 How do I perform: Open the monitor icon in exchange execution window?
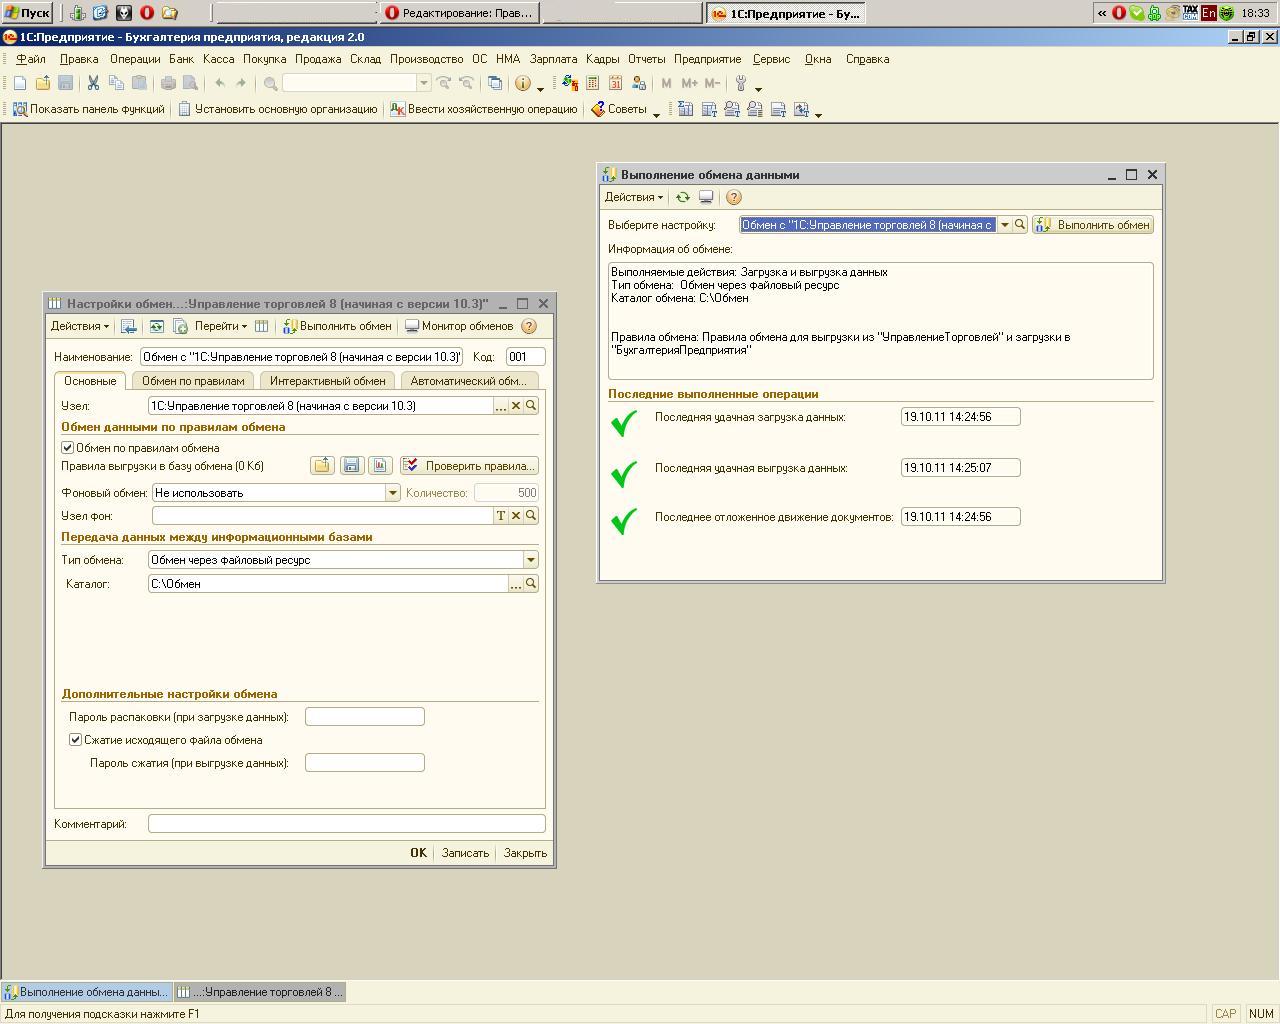pyautogui.click(x=706, y=198)
